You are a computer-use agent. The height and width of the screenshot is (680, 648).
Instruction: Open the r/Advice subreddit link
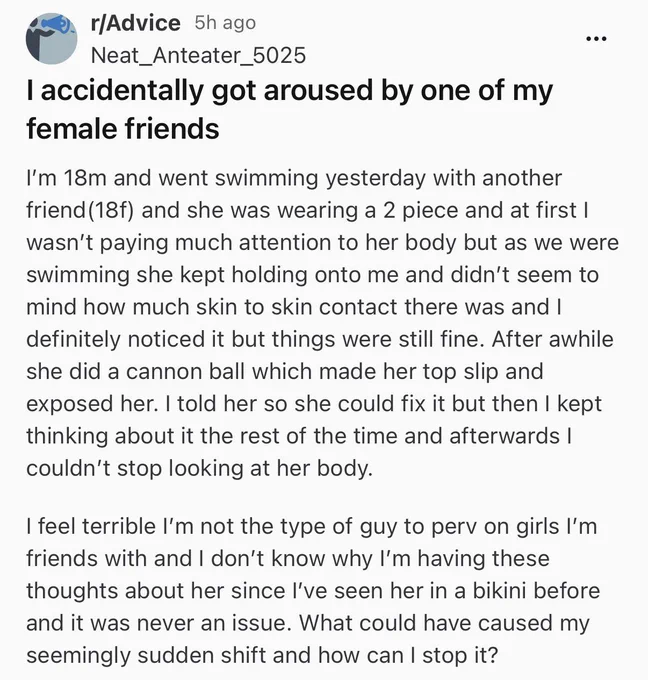(x=136, y=23)
